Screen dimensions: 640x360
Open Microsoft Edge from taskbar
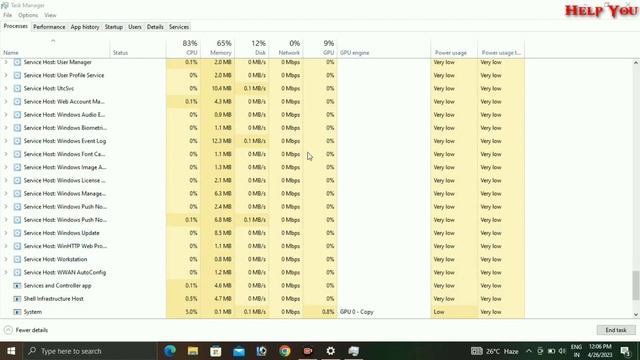pos(170,351)
